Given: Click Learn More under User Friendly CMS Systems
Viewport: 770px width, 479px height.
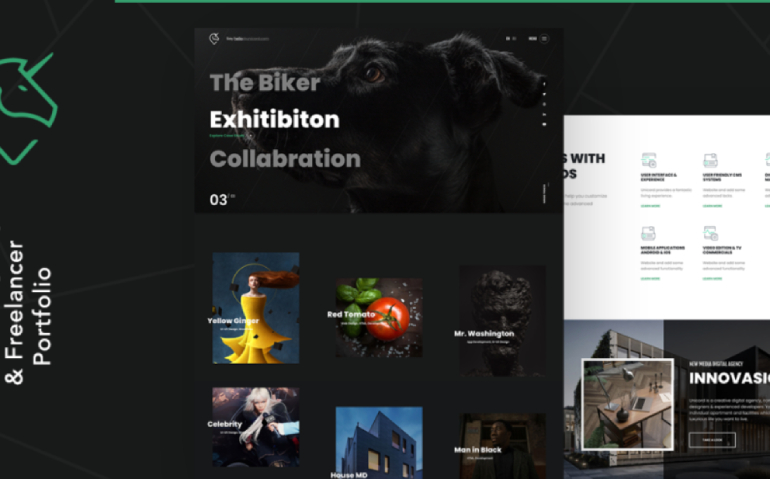Looking at the screenshot, I should (712, 206).
